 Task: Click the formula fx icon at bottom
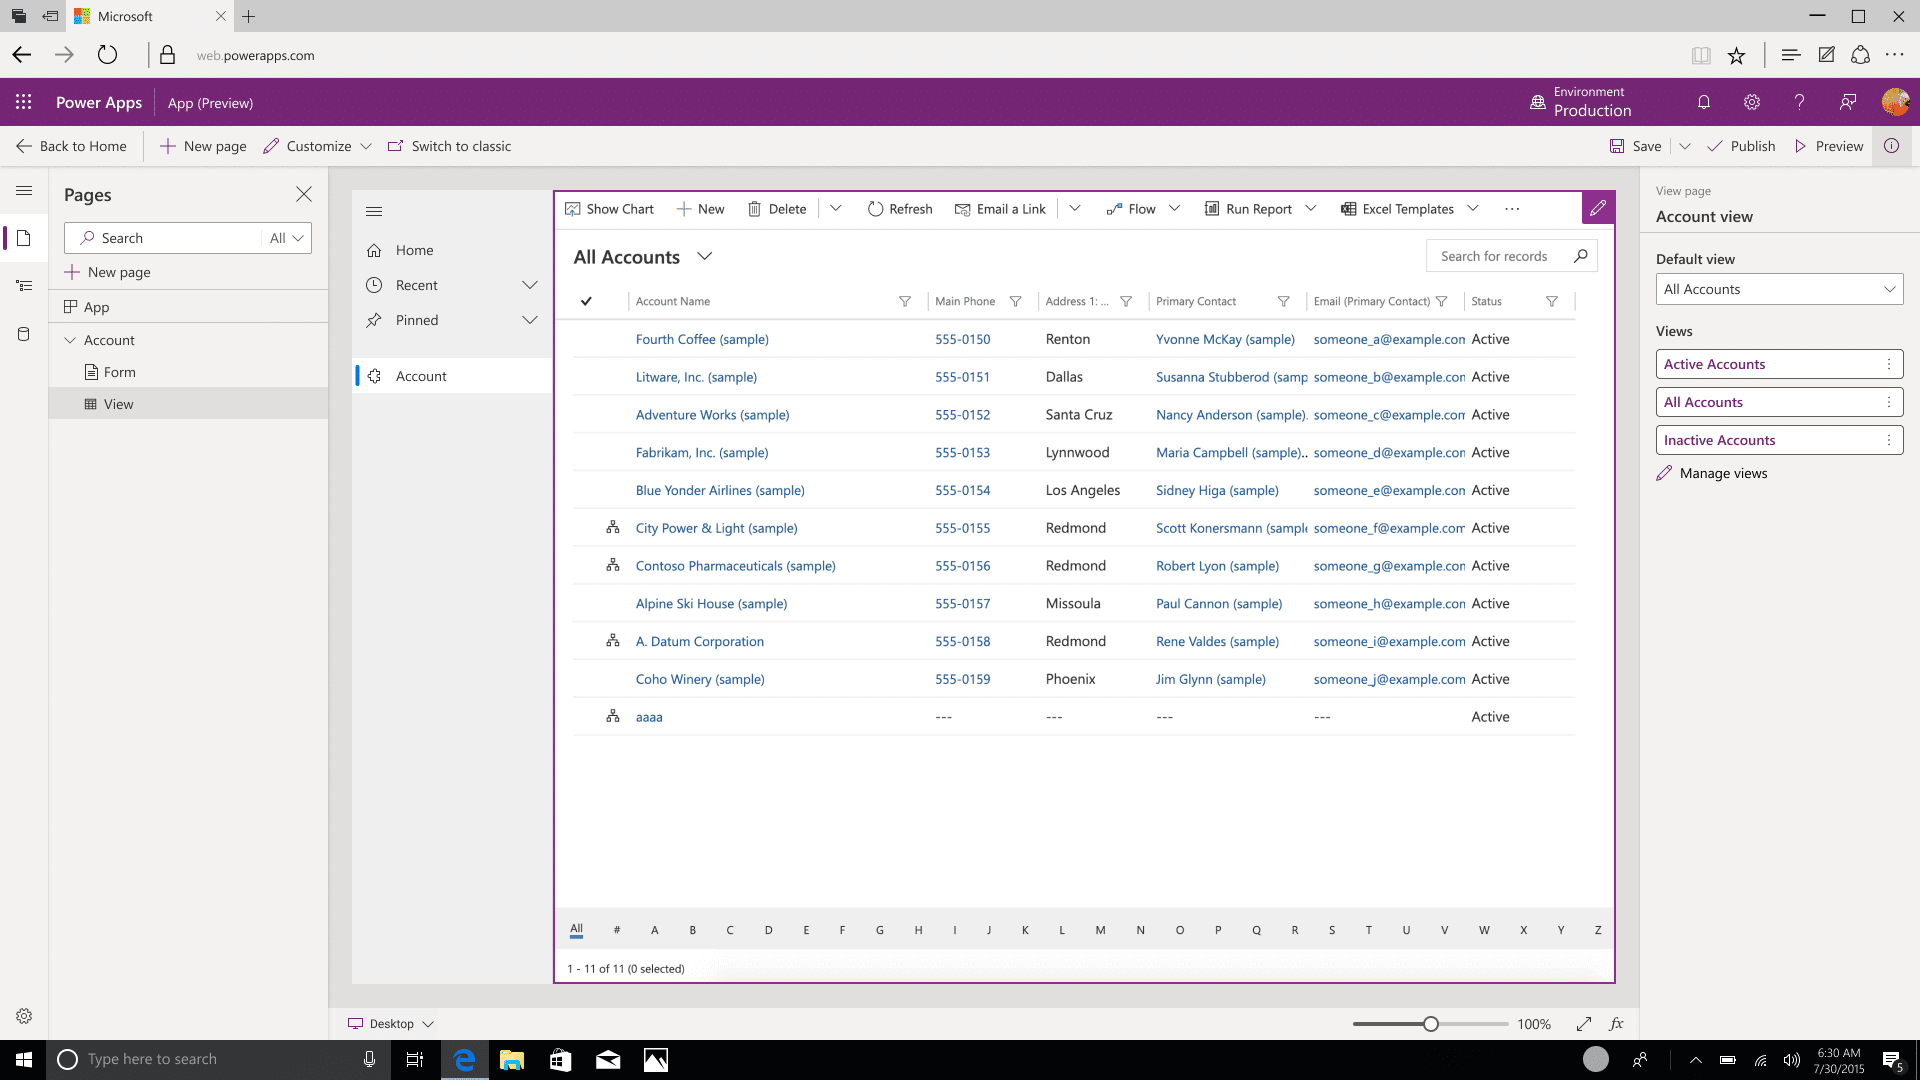[x=1616, y=1024]
